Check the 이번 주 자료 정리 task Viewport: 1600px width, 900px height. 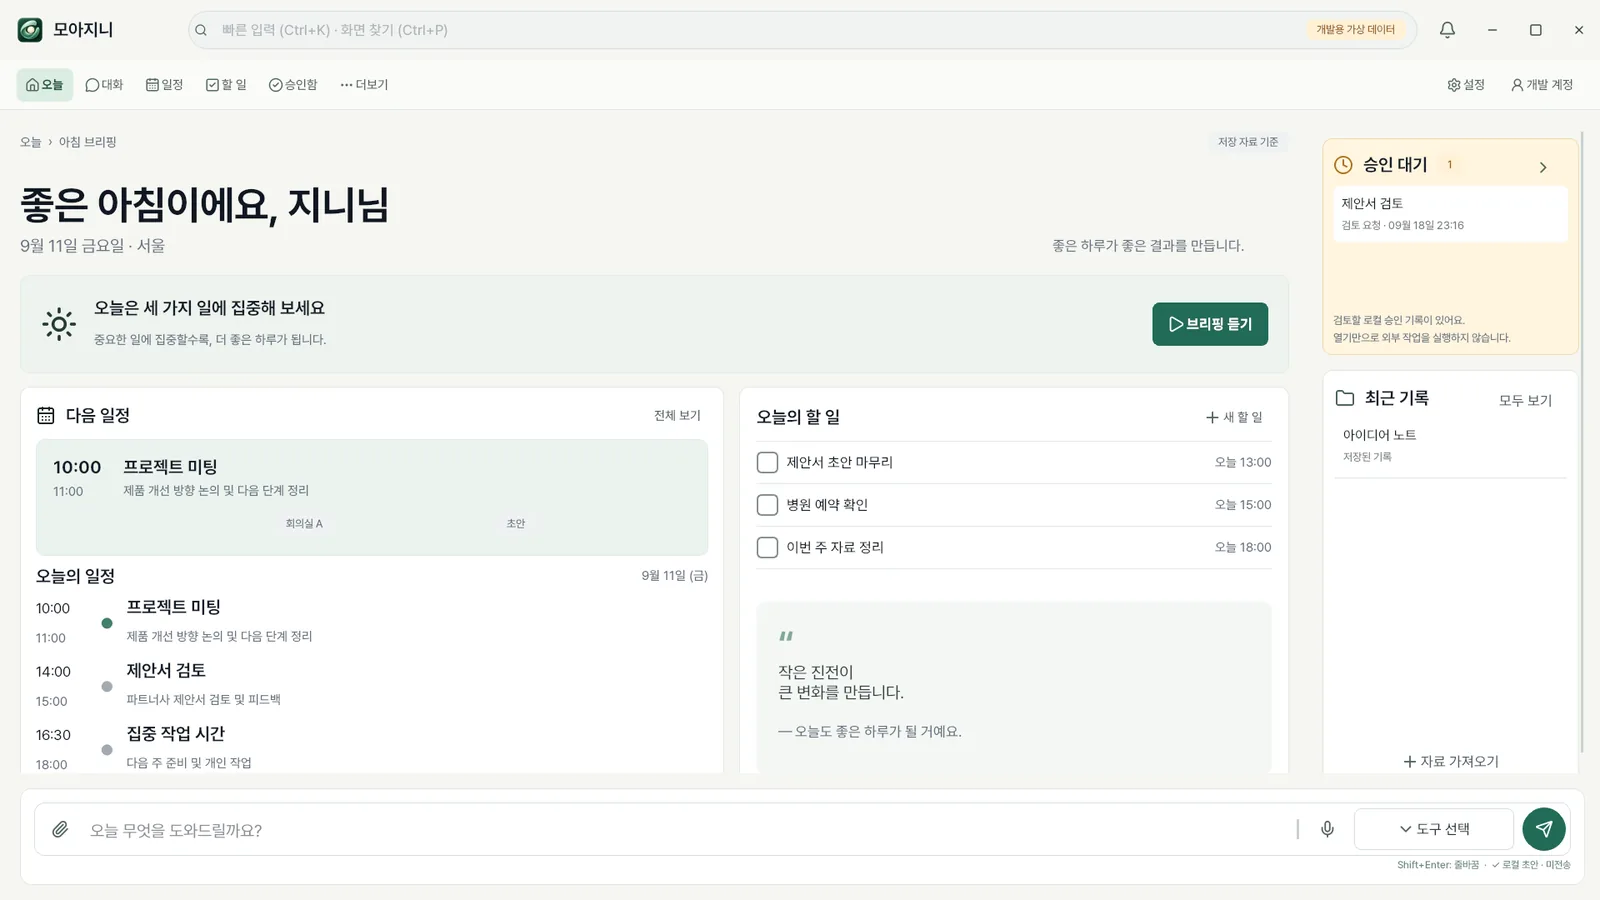(767, 547)
